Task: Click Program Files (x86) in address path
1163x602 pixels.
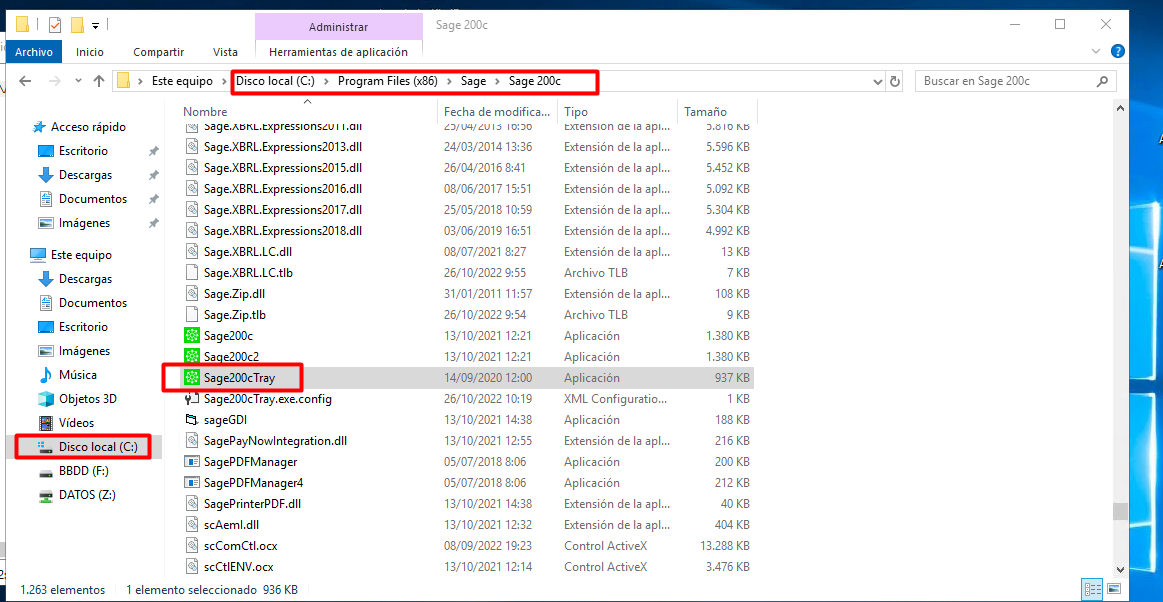Action: 387,81
